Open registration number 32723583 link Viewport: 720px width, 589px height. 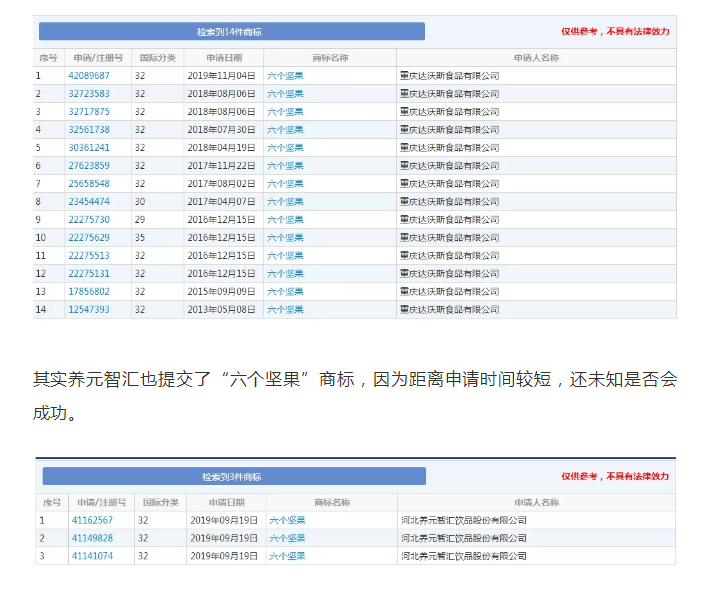coord(89,94)
